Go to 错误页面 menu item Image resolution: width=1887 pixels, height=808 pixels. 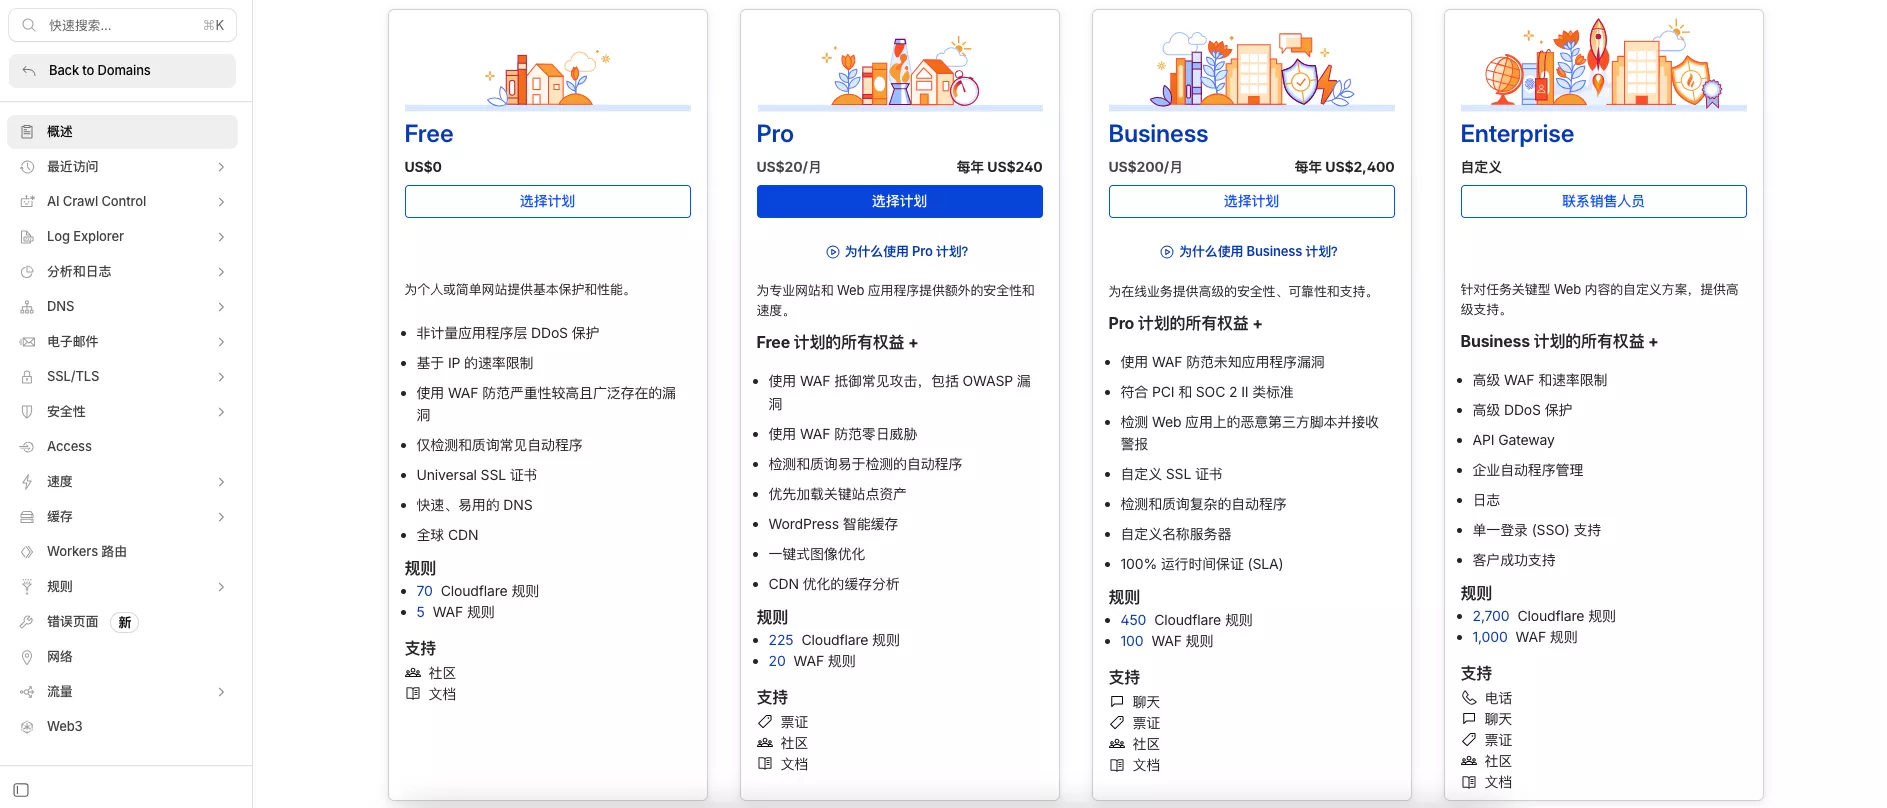pos(73,622)
